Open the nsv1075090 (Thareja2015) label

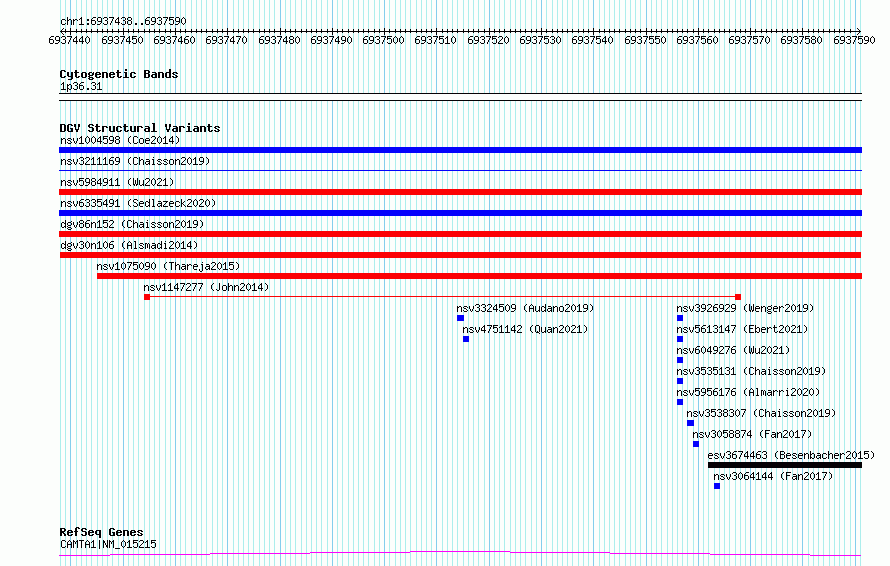tap(168, 266)
